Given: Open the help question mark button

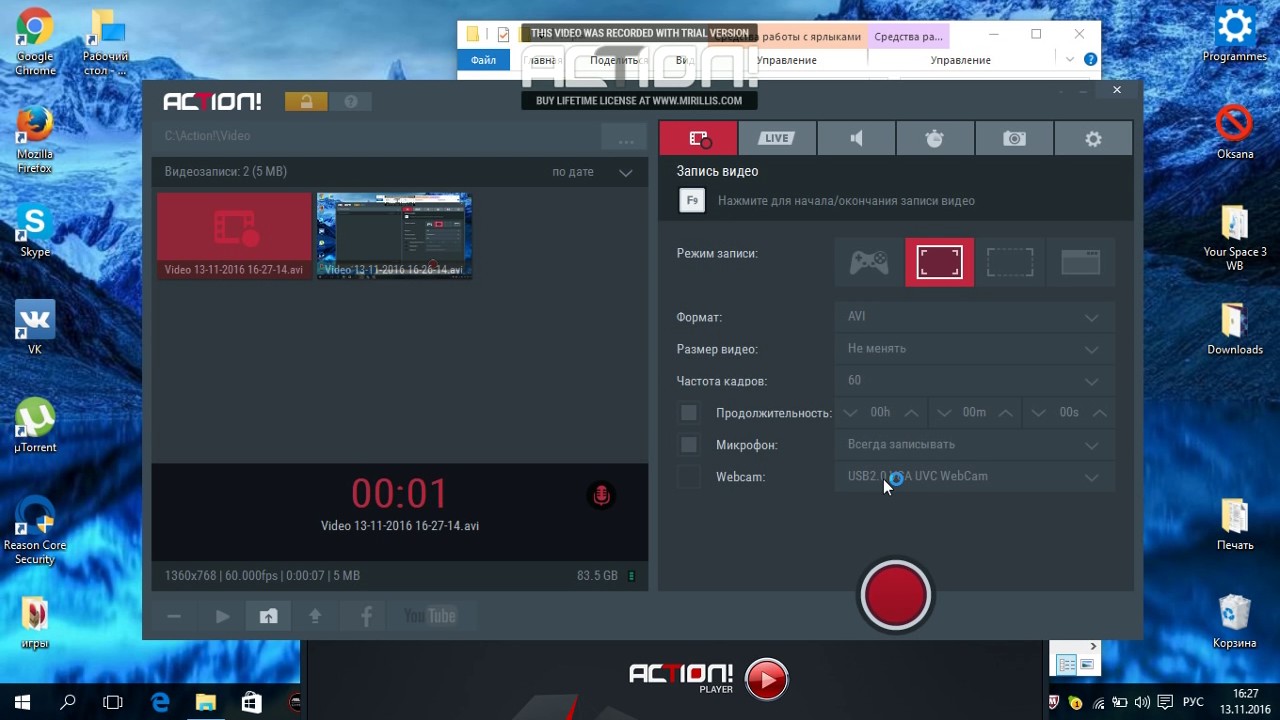Looking at the screenshot, I should pos(351,102).
